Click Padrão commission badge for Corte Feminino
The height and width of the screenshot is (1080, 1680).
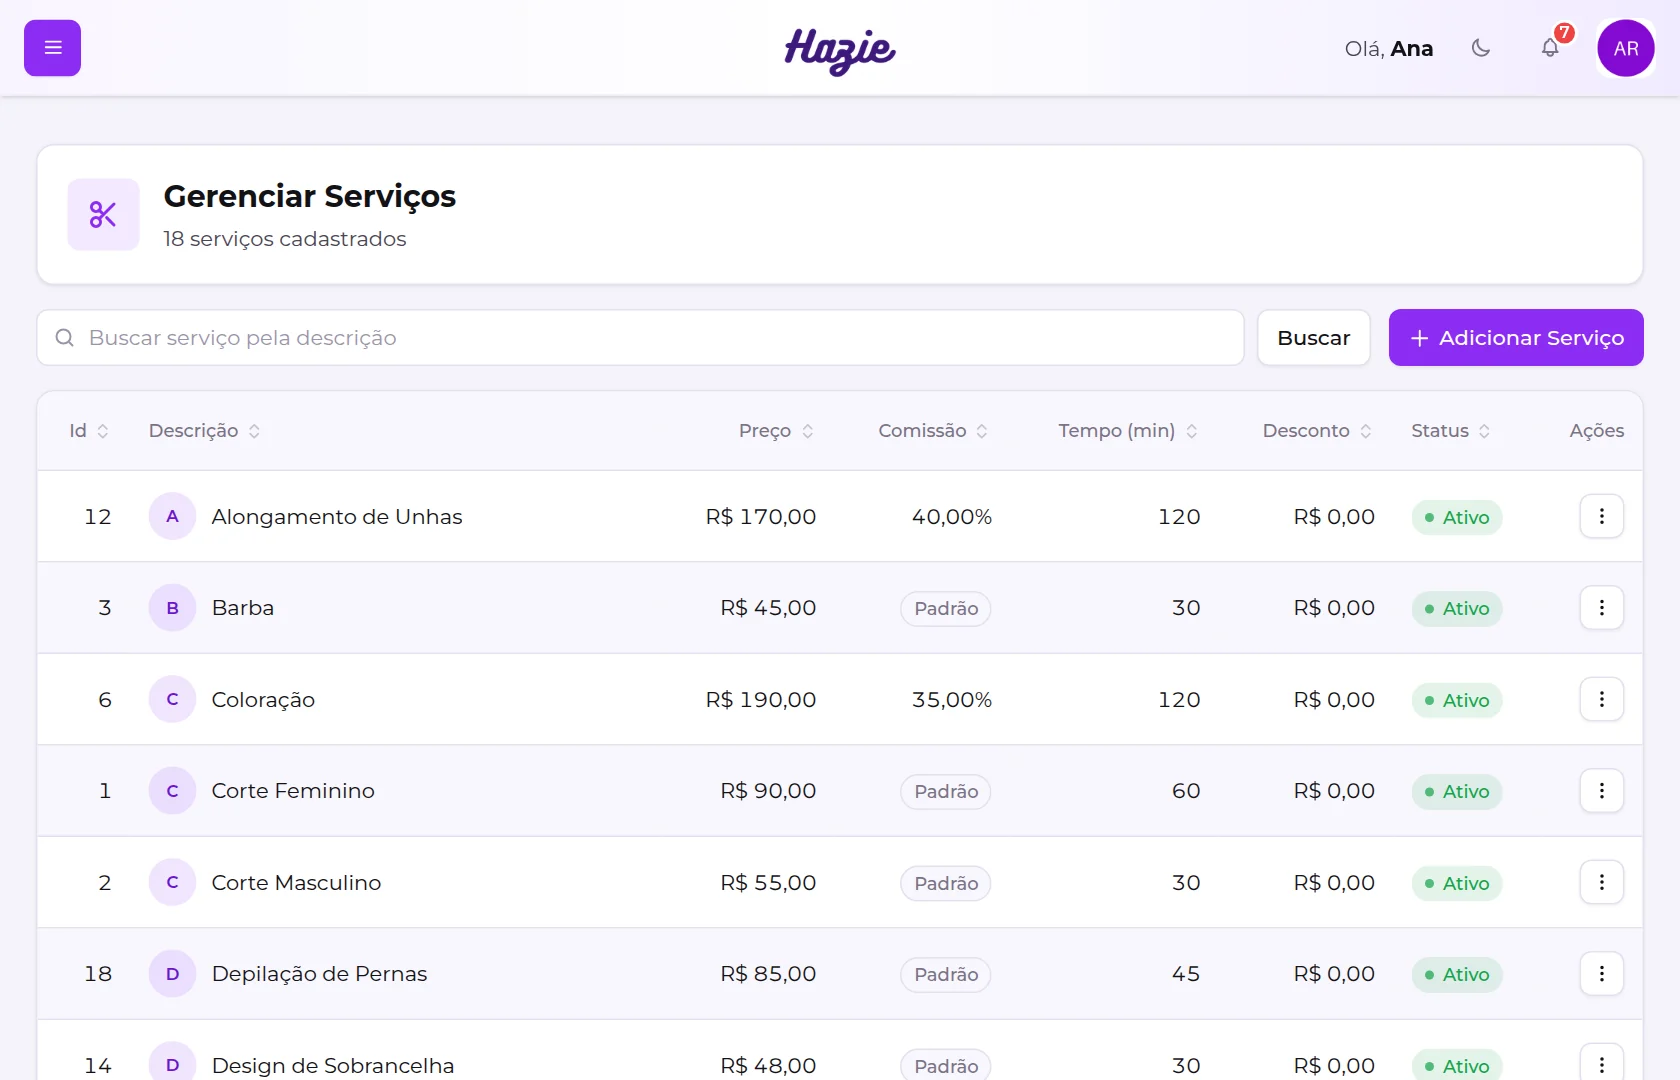click(x=946, y=792)
